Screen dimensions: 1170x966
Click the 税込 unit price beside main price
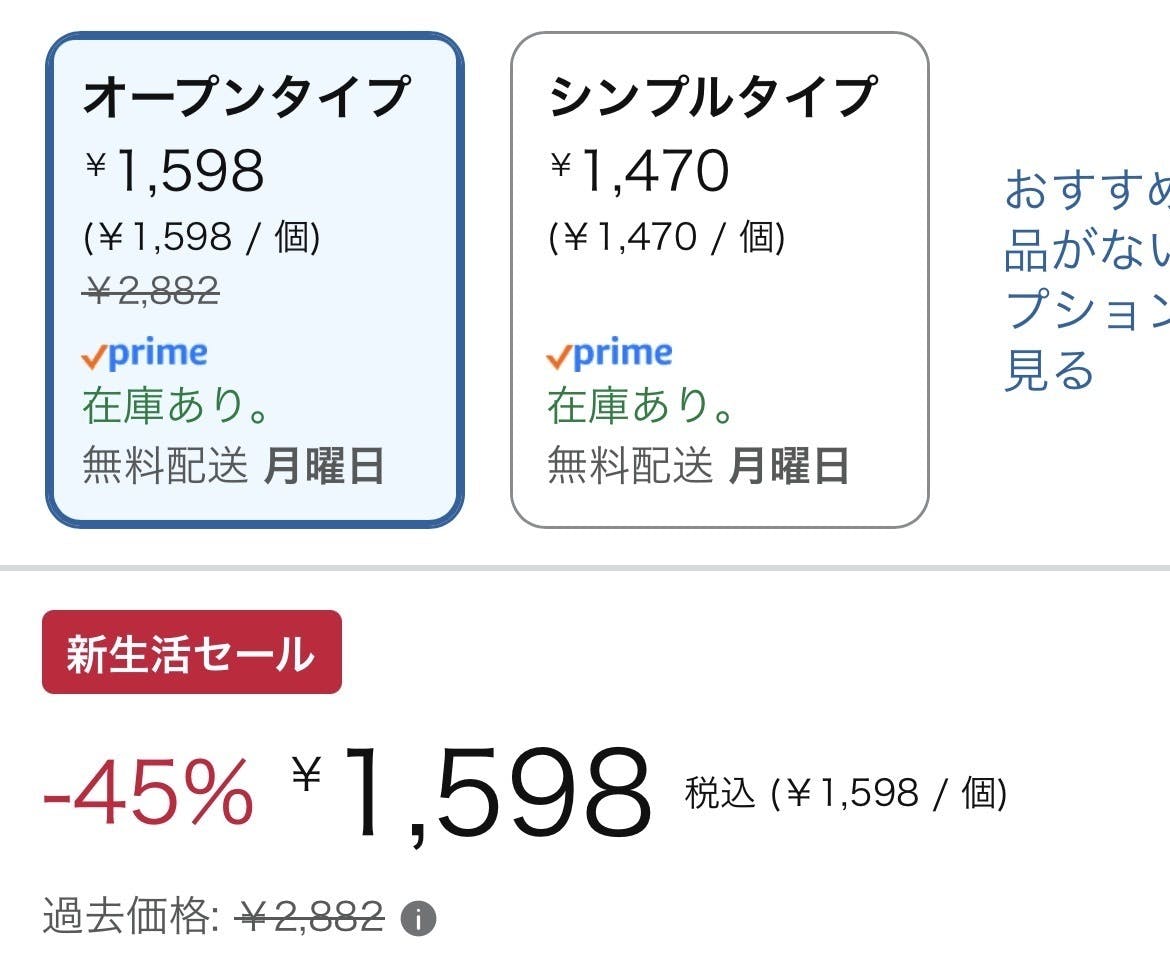[845, 794]
